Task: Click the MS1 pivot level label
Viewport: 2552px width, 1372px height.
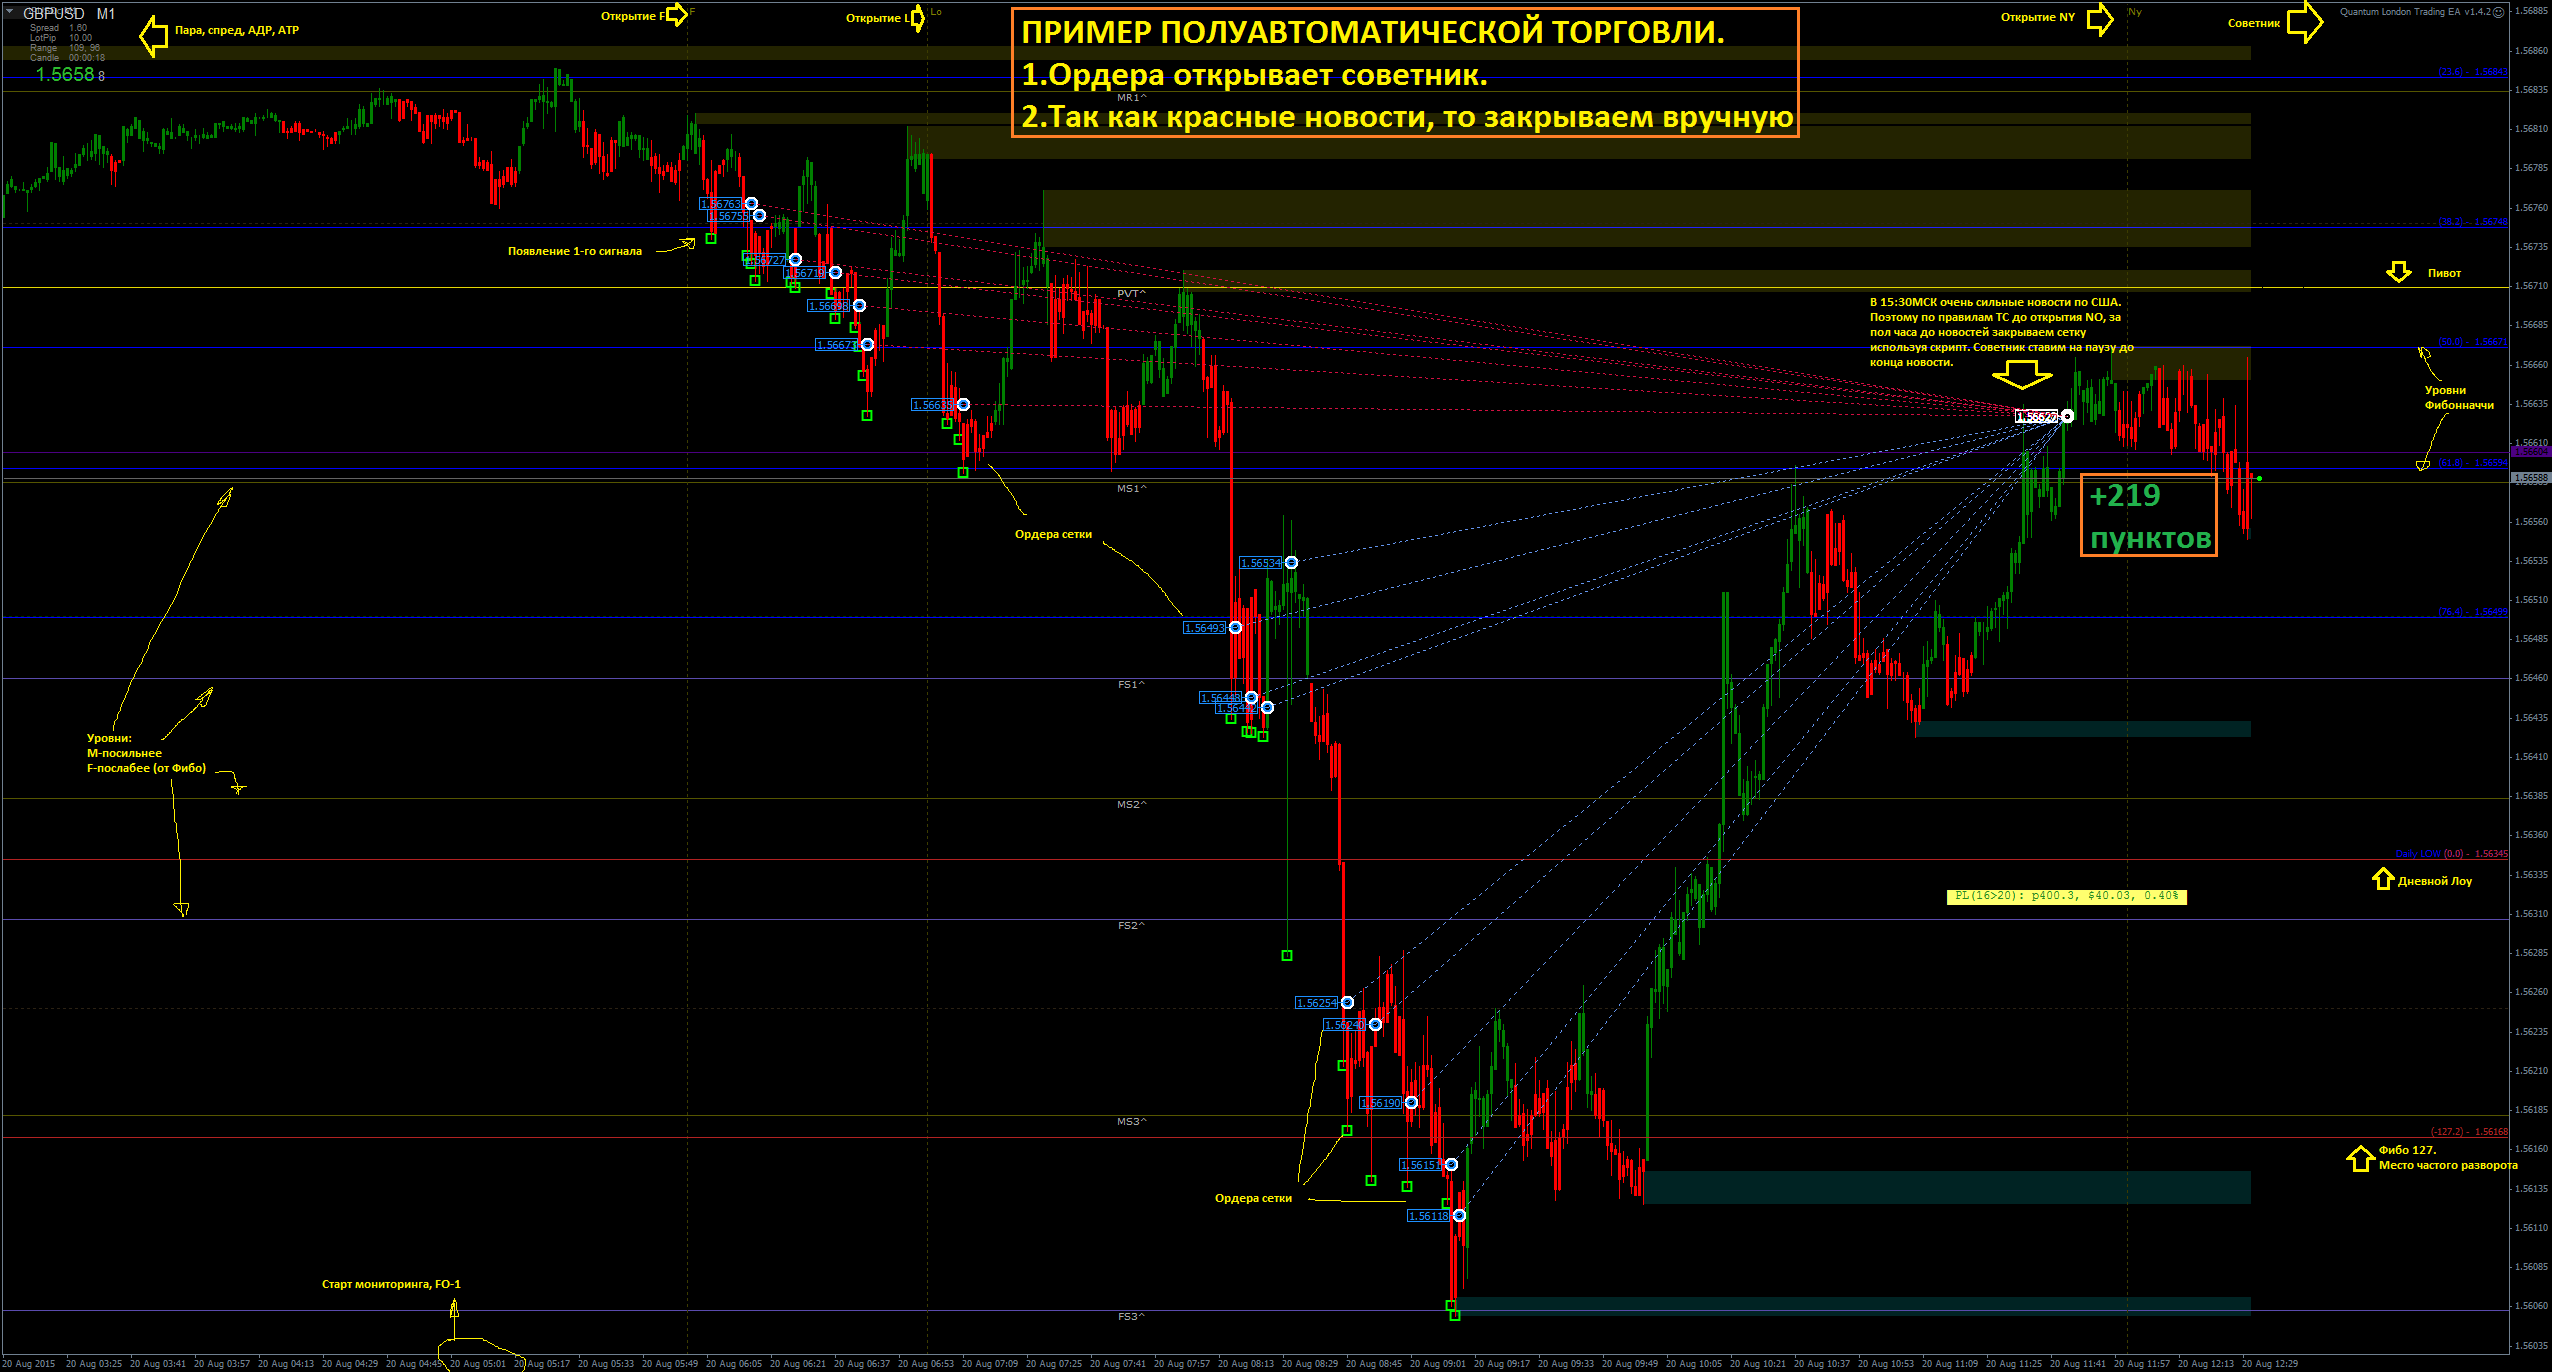Action: coord(1131,489)
